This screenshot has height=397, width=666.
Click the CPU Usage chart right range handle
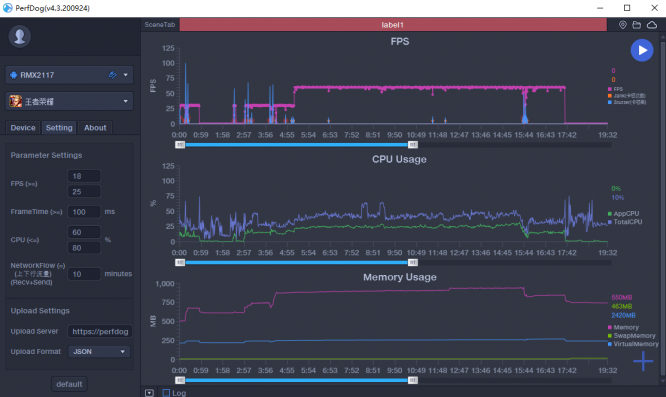click(x=413, y=262)
